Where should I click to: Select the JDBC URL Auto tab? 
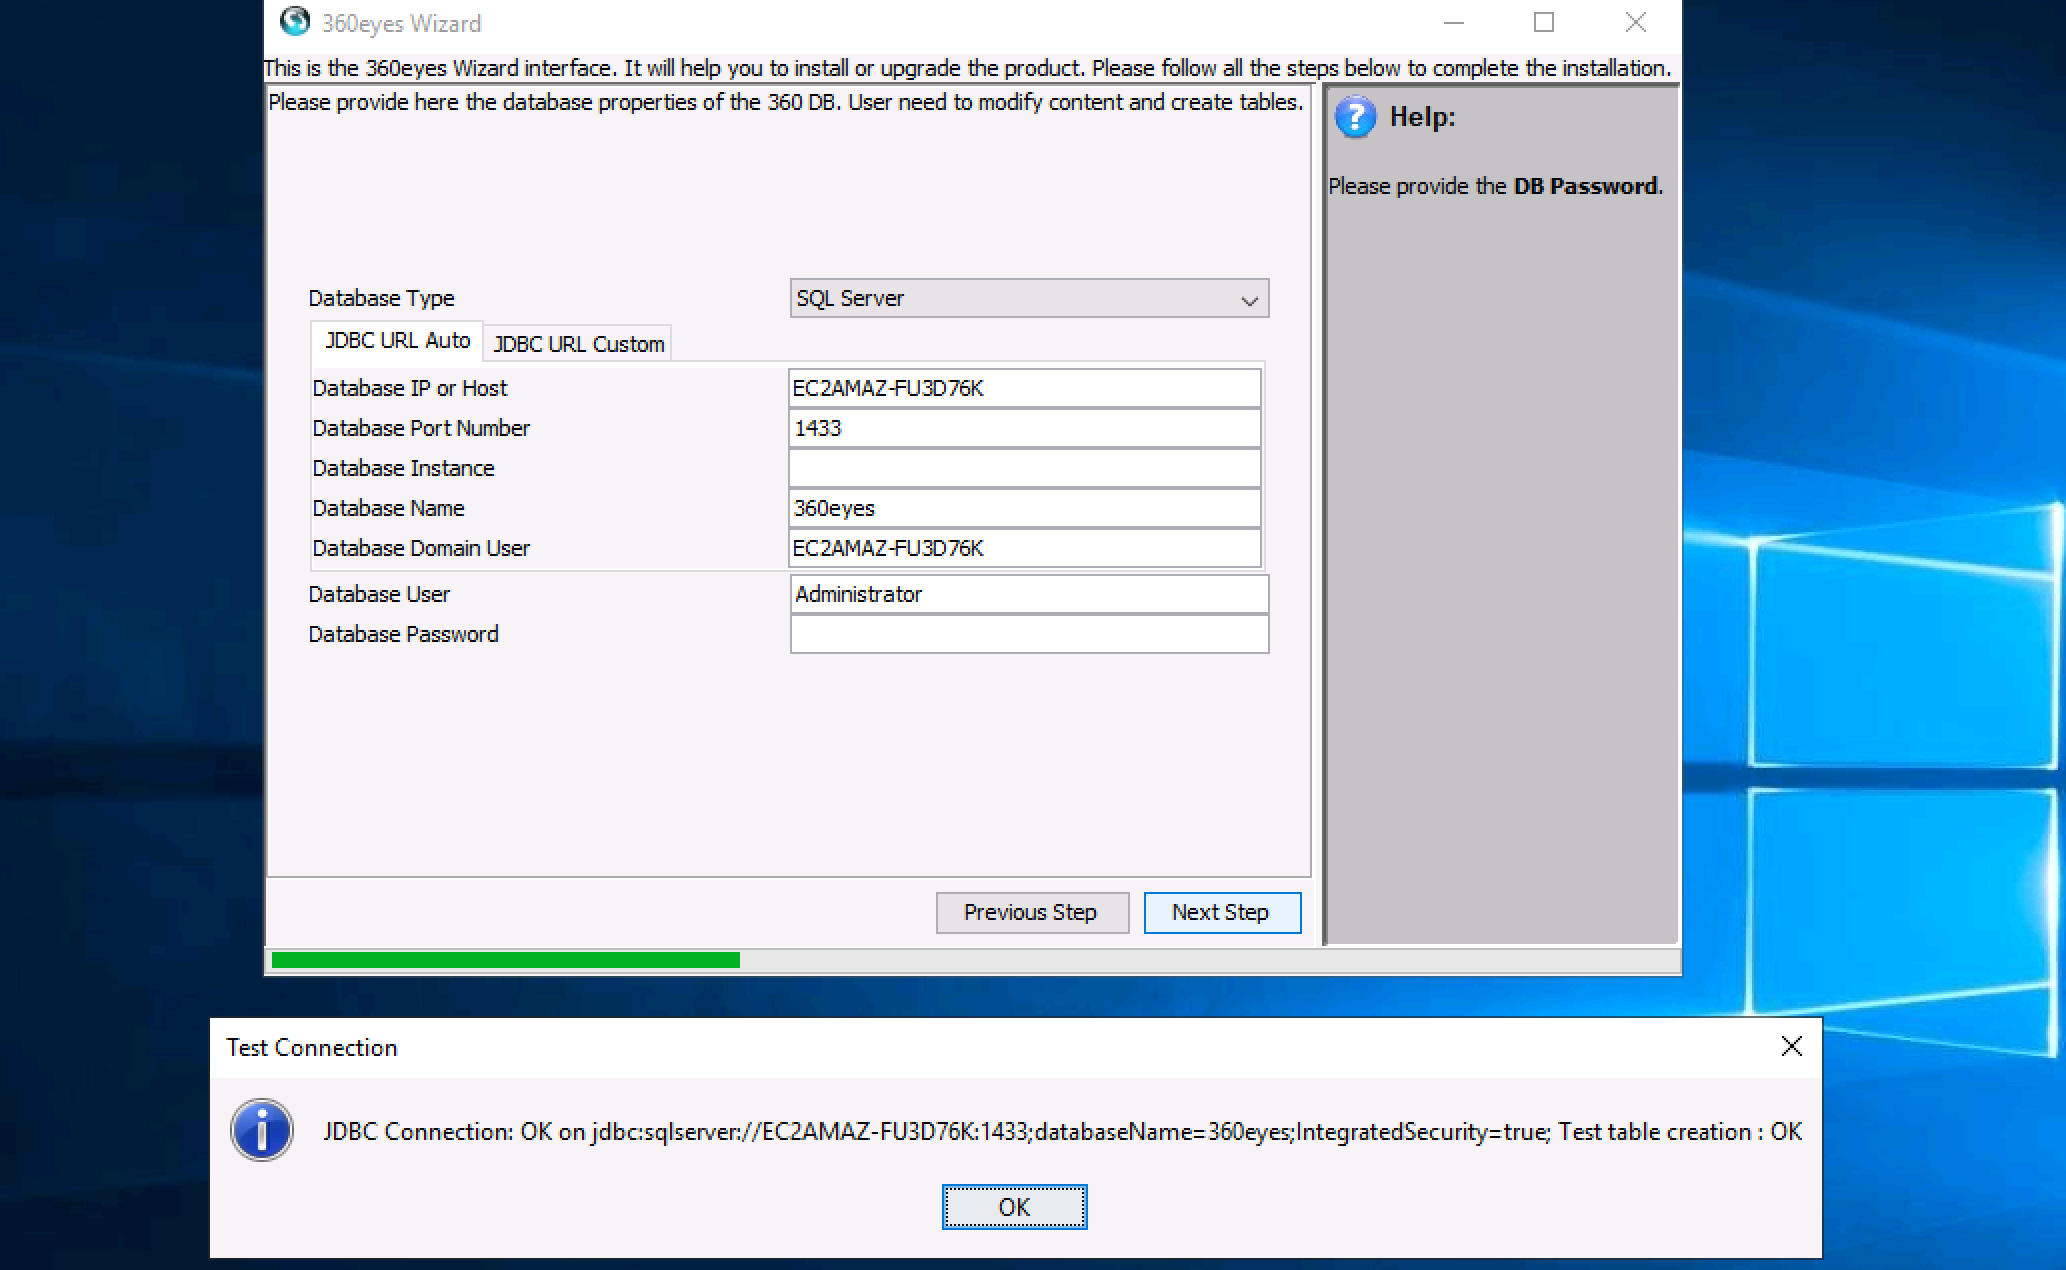(396, 340)
